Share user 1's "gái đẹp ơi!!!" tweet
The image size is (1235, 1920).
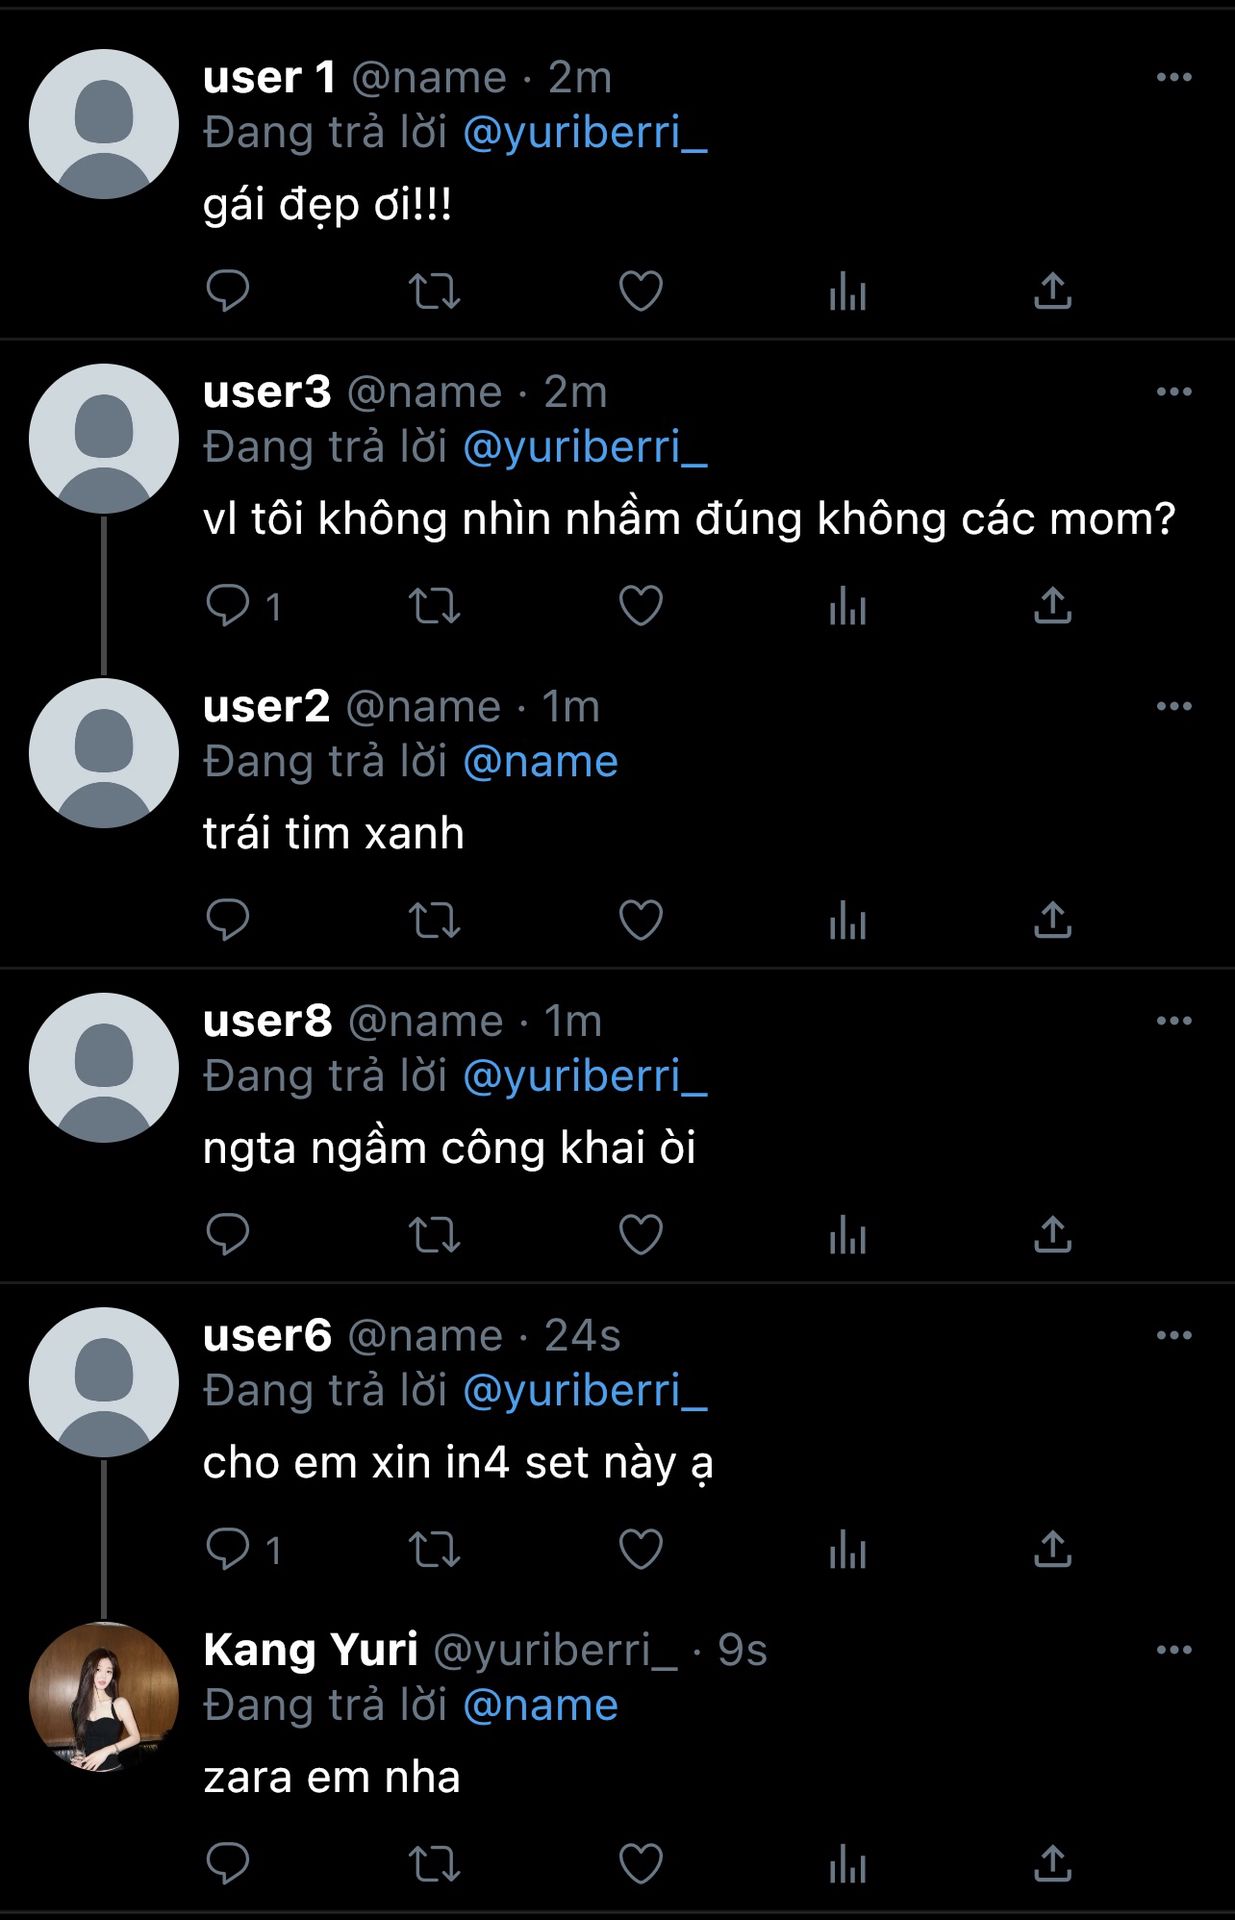(x=1052, y=291)
